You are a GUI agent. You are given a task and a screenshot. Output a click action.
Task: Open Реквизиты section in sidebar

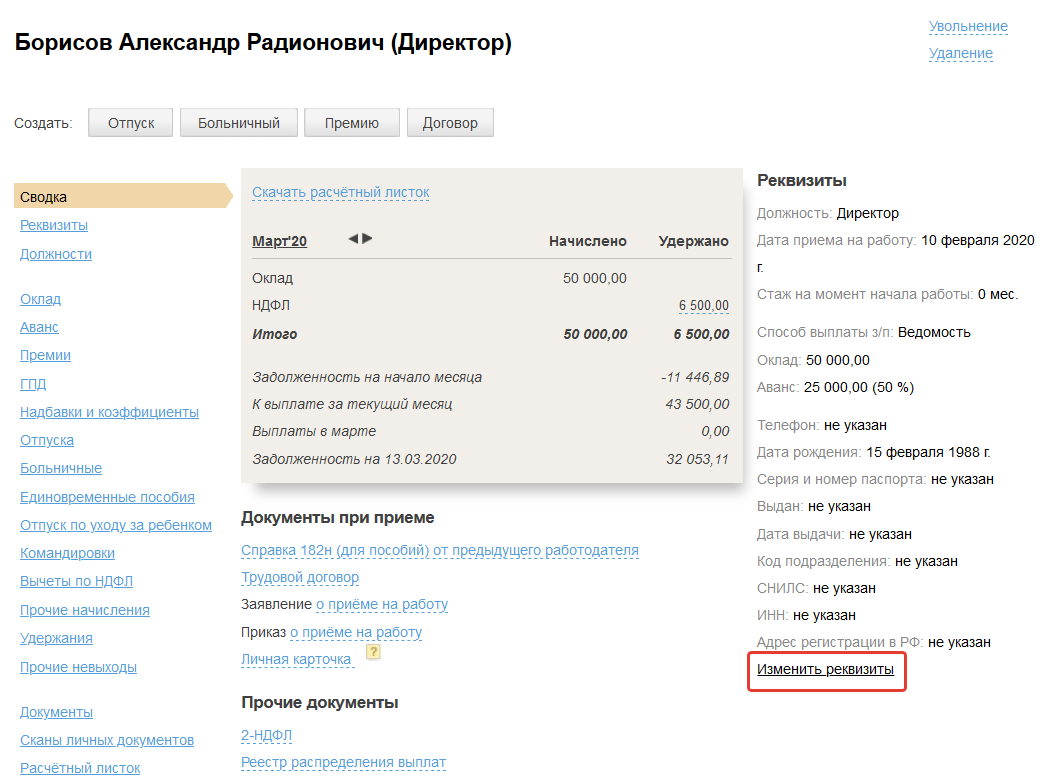pyautogui.click(x=54, y=225)
